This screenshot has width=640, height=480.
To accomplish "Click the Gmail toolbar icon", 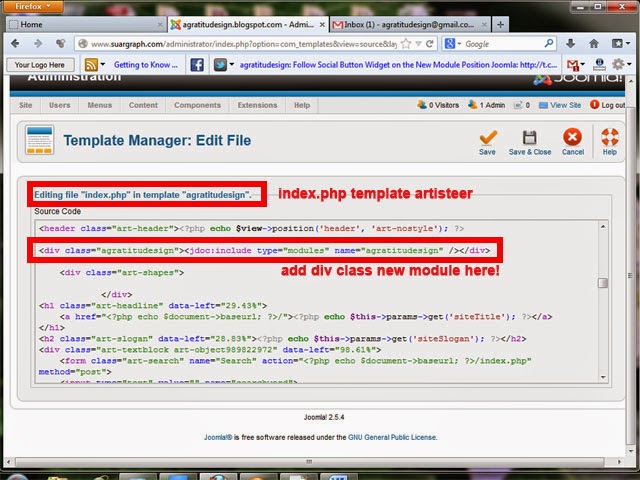I will (573, 64).
